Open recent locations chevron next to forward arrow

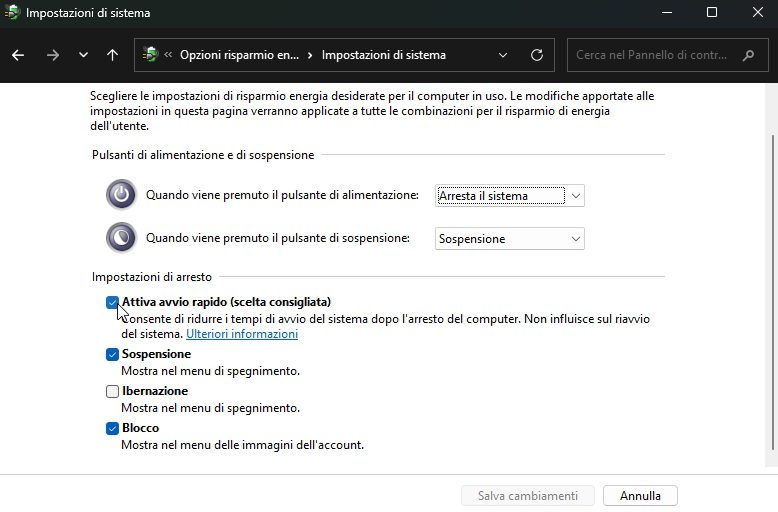[83, 55]
